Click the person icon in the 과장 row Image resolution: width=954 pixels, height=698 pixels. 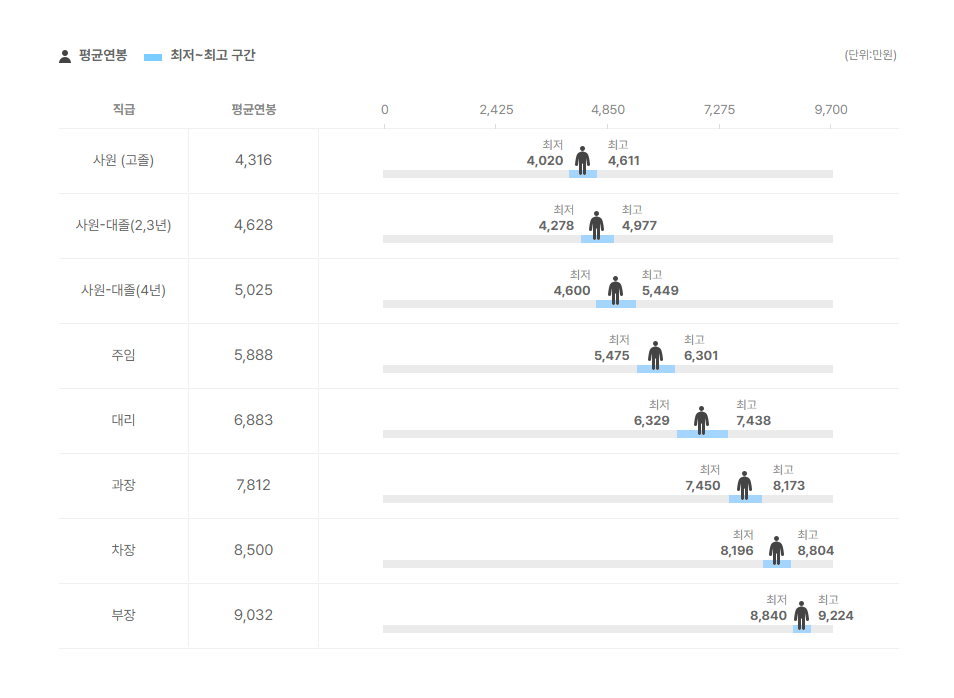point(744,485)
